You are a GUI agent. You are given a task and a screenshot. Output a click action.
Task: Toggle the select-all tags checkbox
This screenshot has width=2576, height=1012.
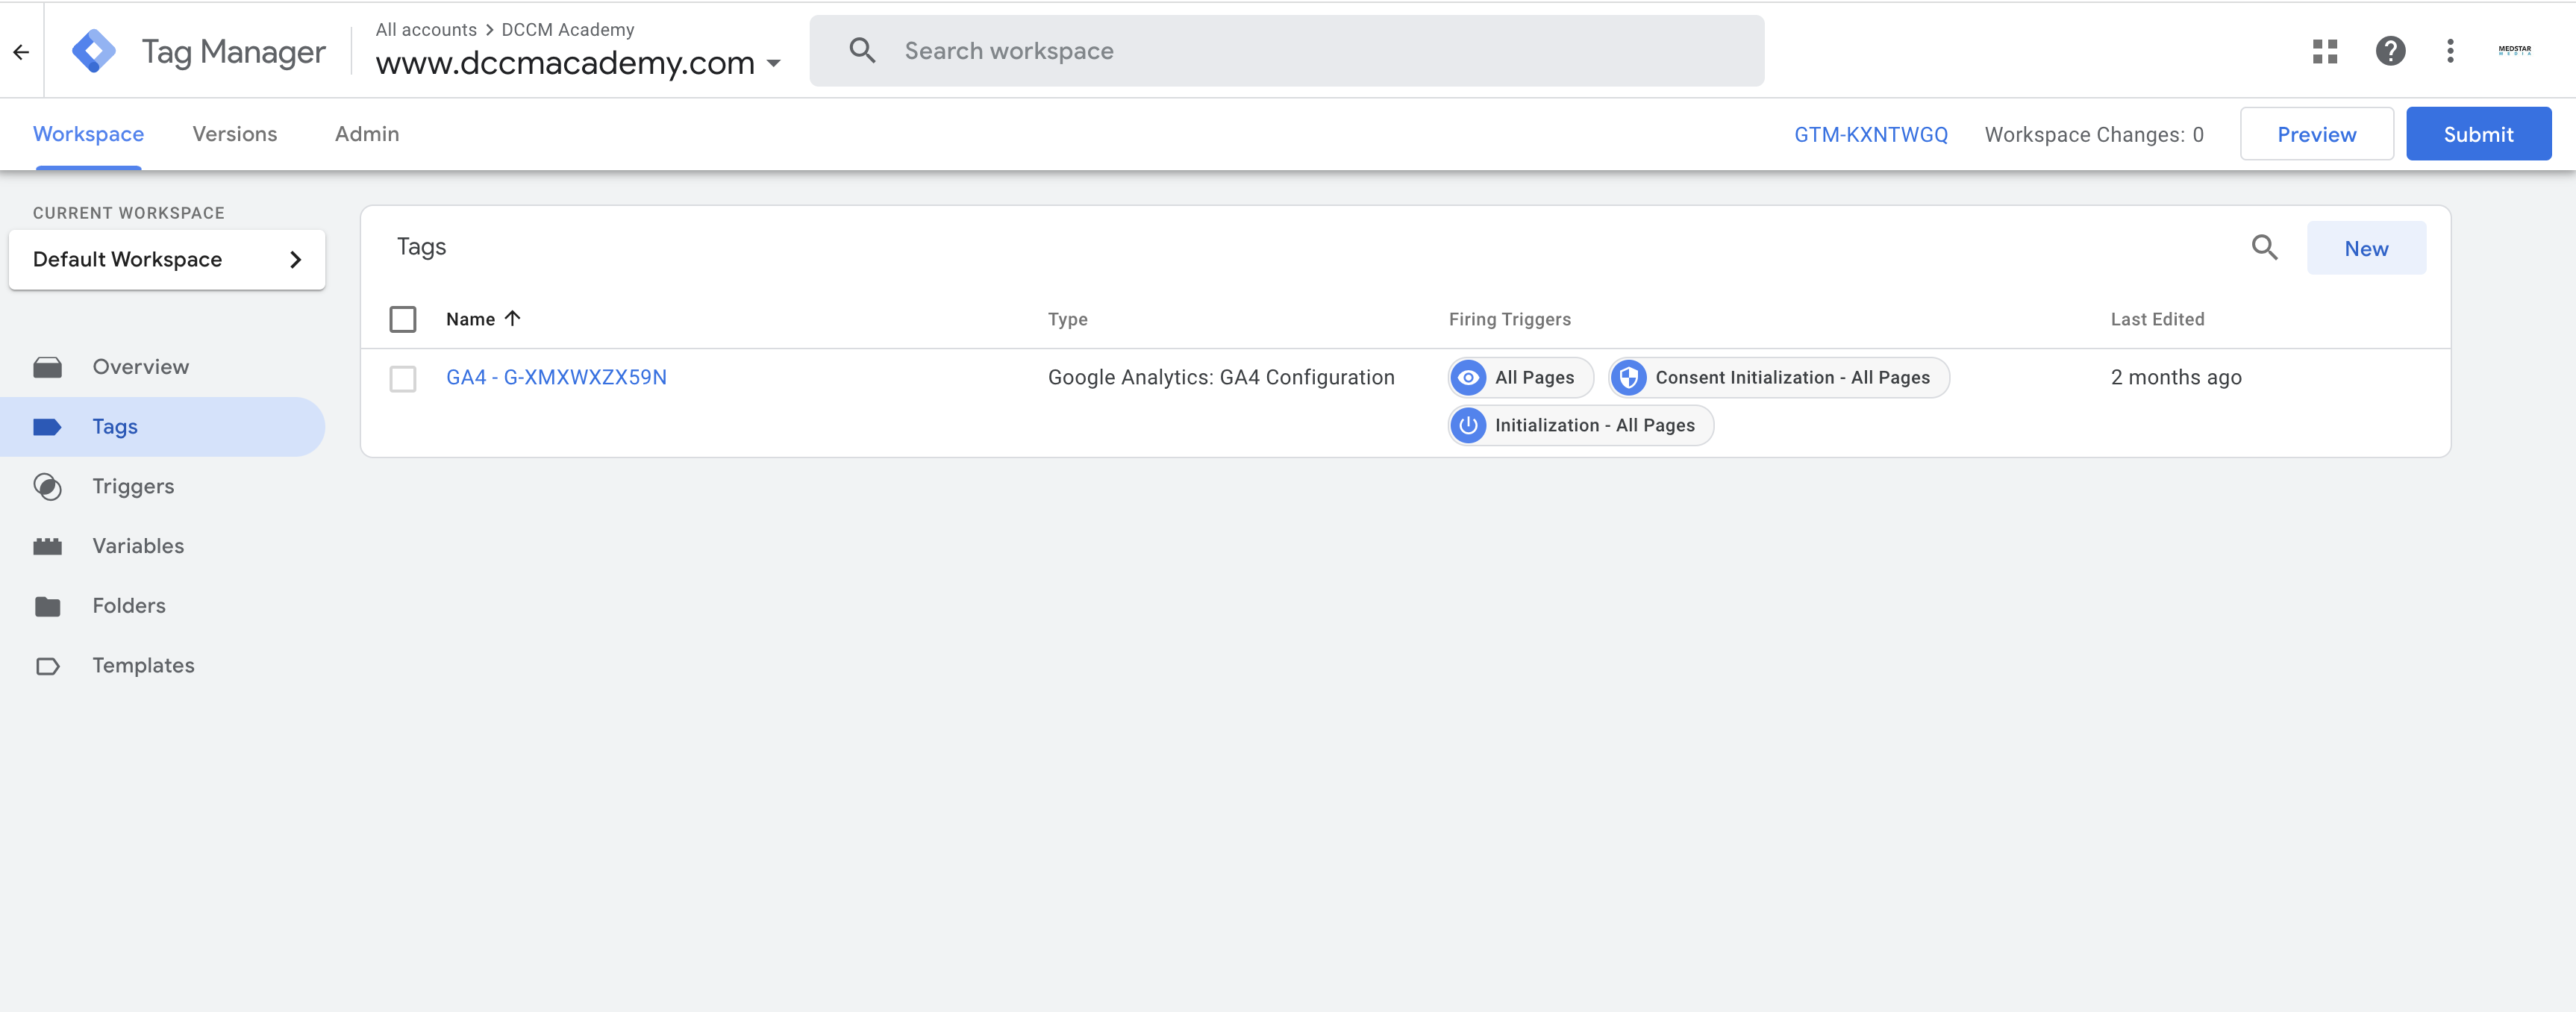click(x=402, y=319)
